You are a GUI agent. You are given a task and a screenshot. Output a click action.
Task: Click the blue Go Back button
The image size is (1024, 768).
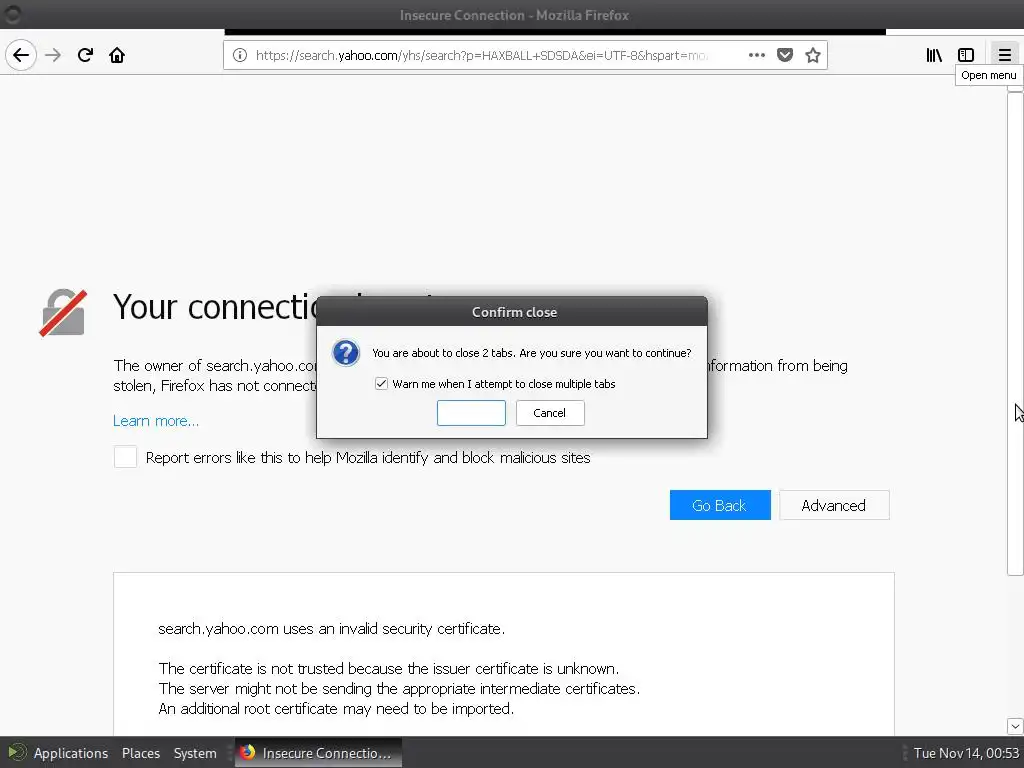(x=720, y=505)
